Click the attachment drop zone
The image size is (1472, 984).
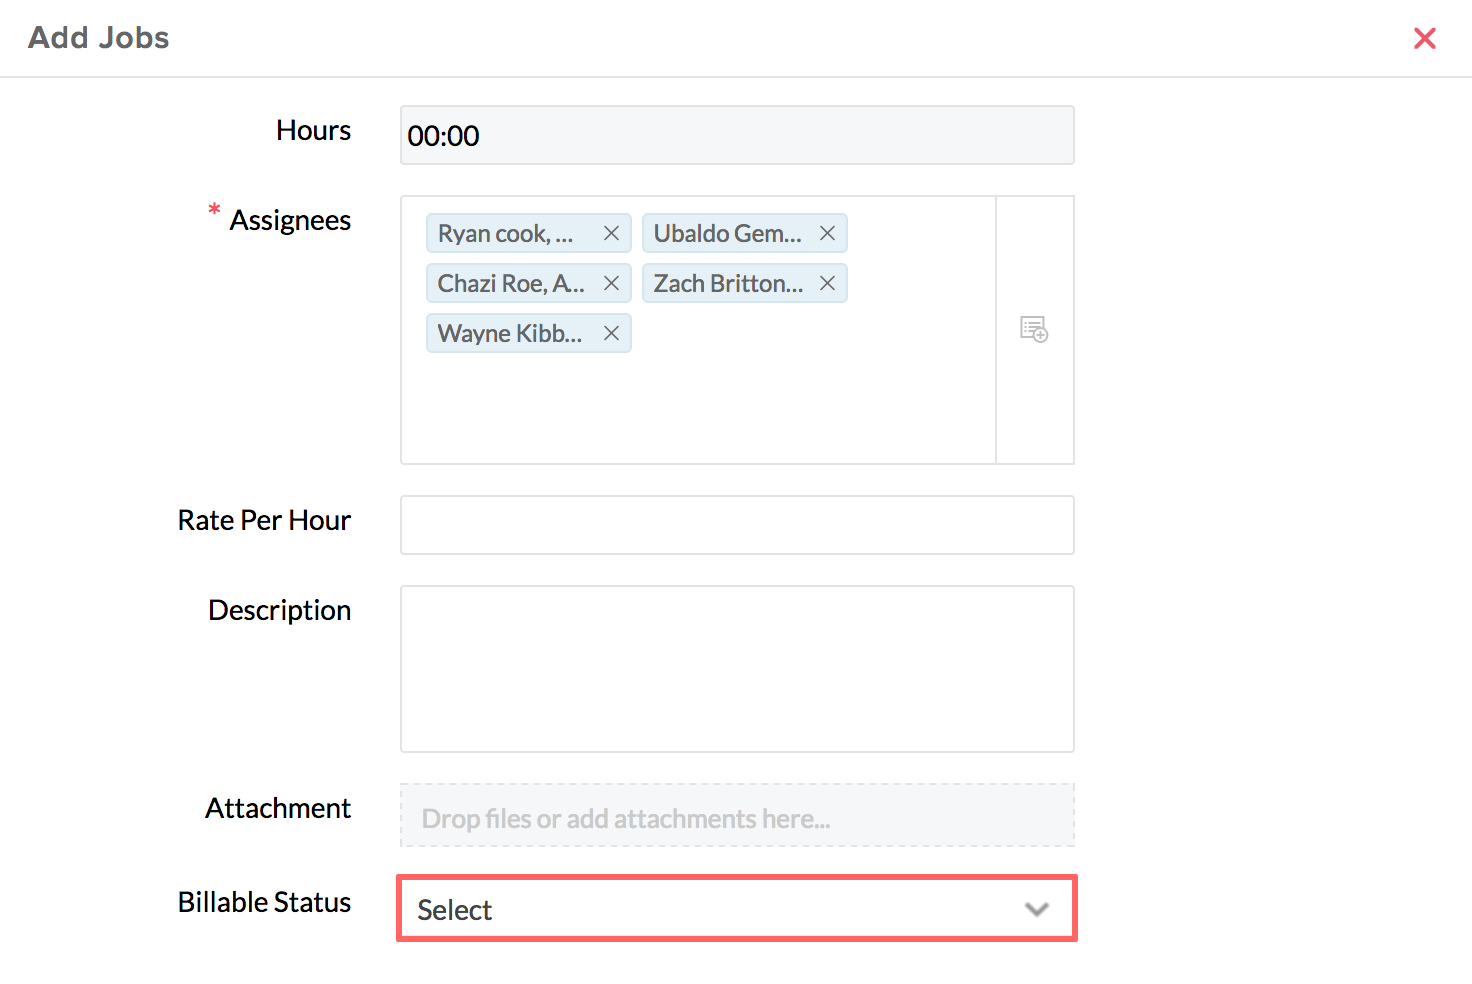point(737,816)
